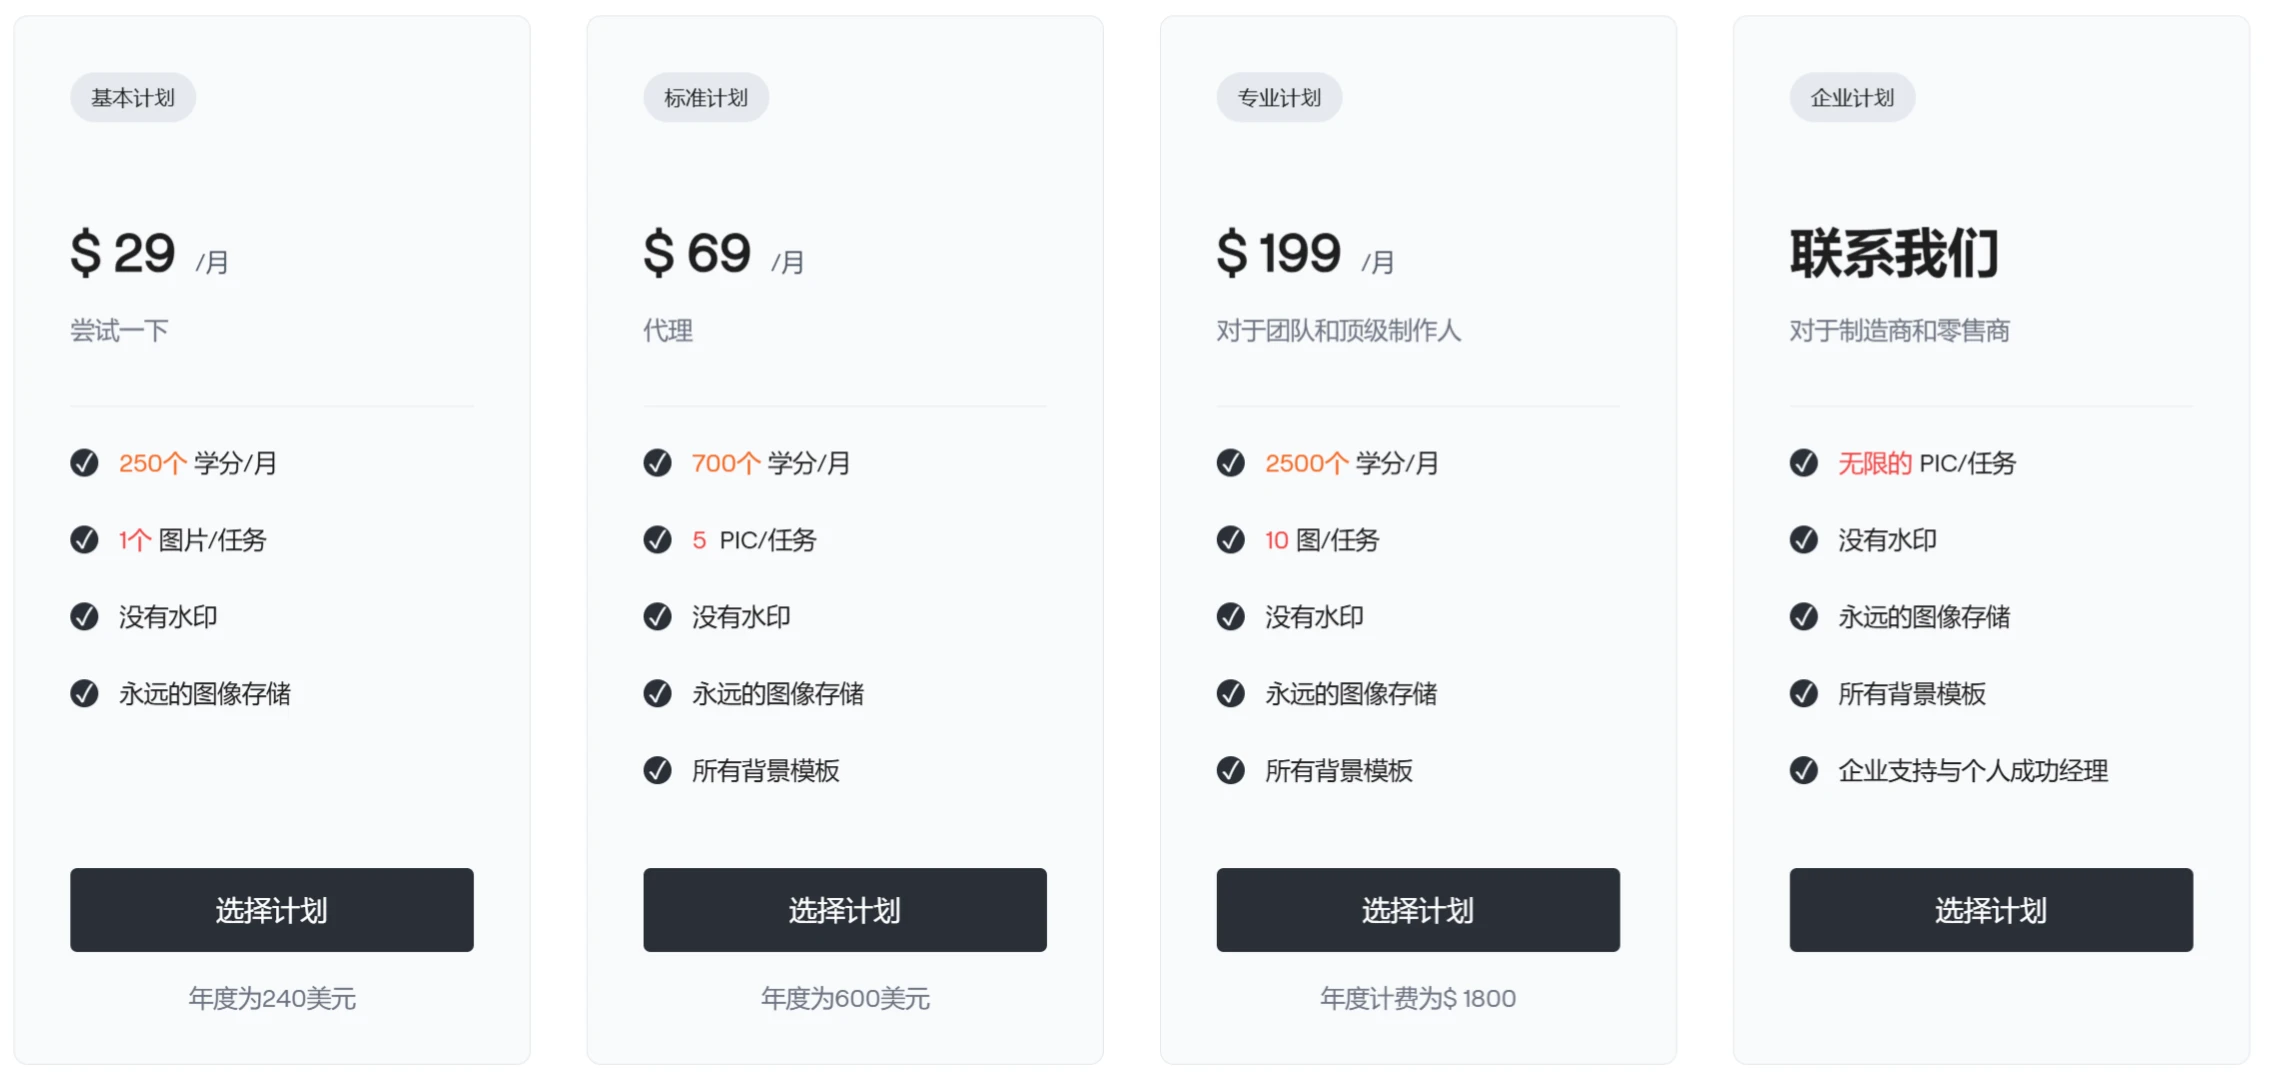Select the checkmark next to 所有背景模板 in standard plan

(657, 771)
